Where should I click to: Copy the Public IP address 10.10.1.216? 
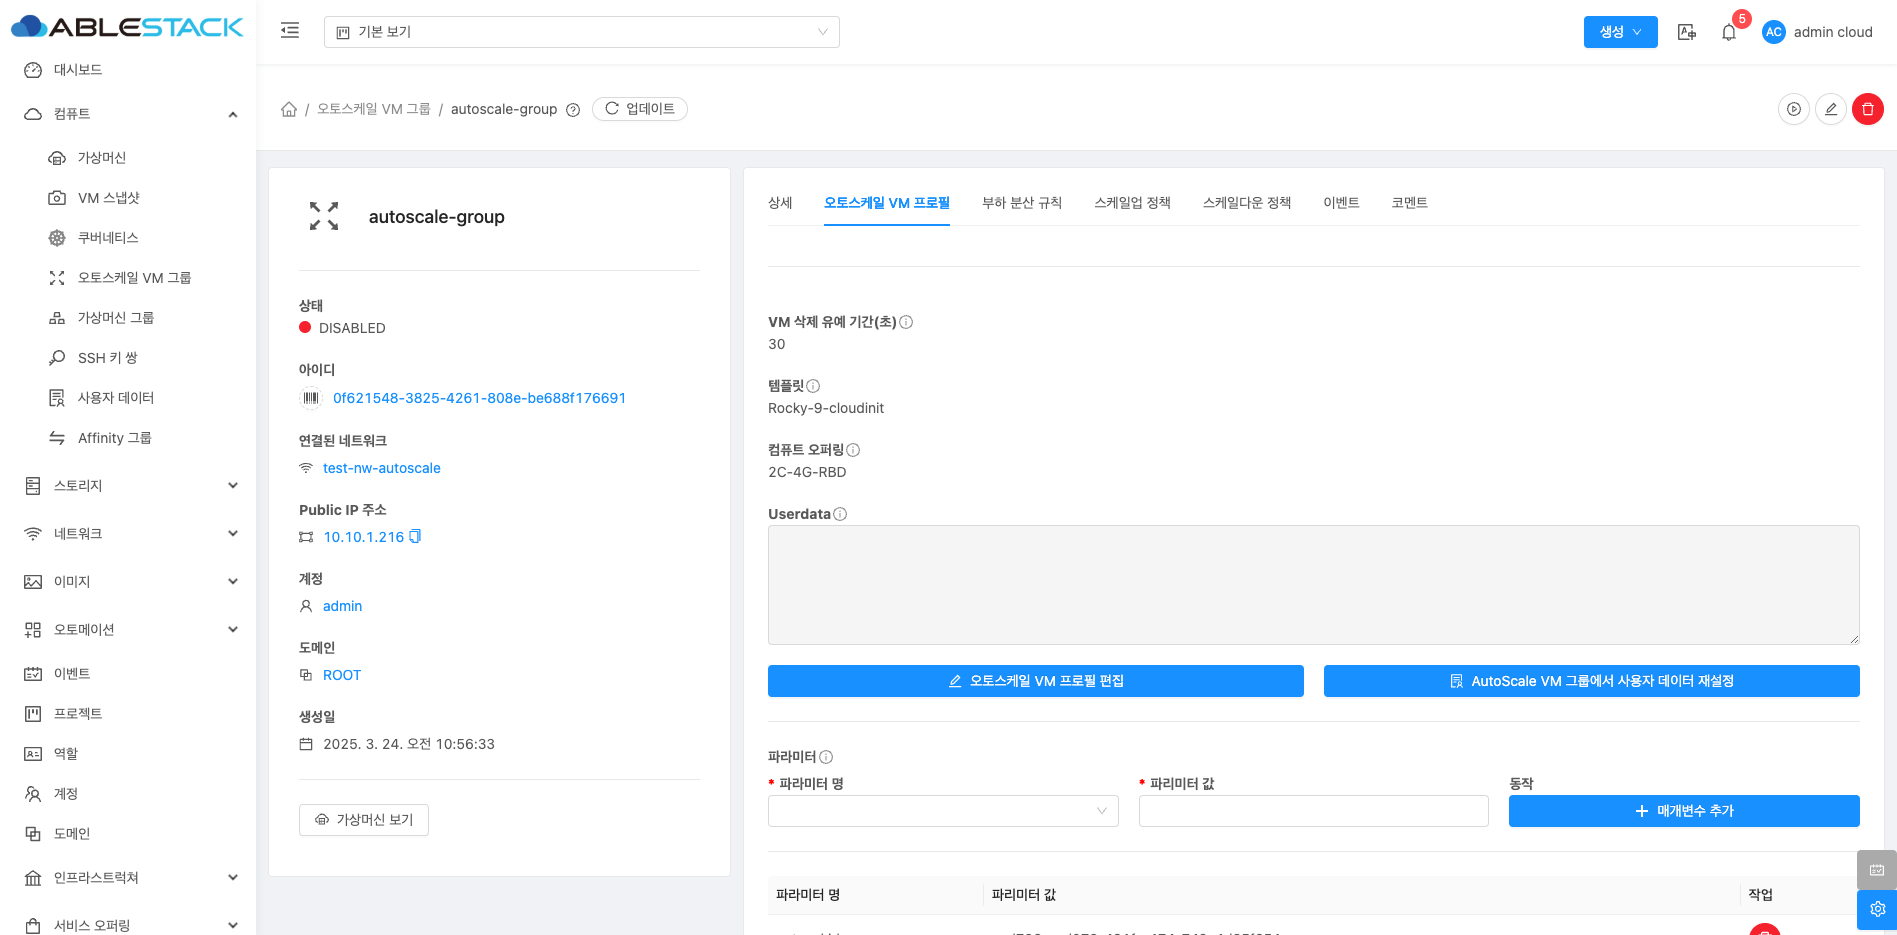coord(415,537)
